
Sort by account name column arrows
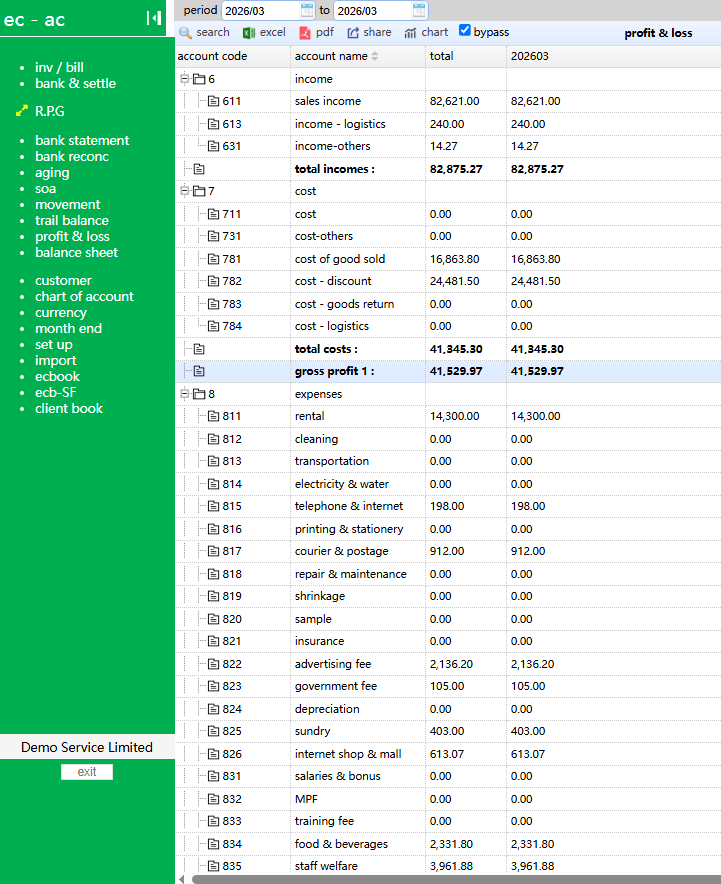point(375,56)
